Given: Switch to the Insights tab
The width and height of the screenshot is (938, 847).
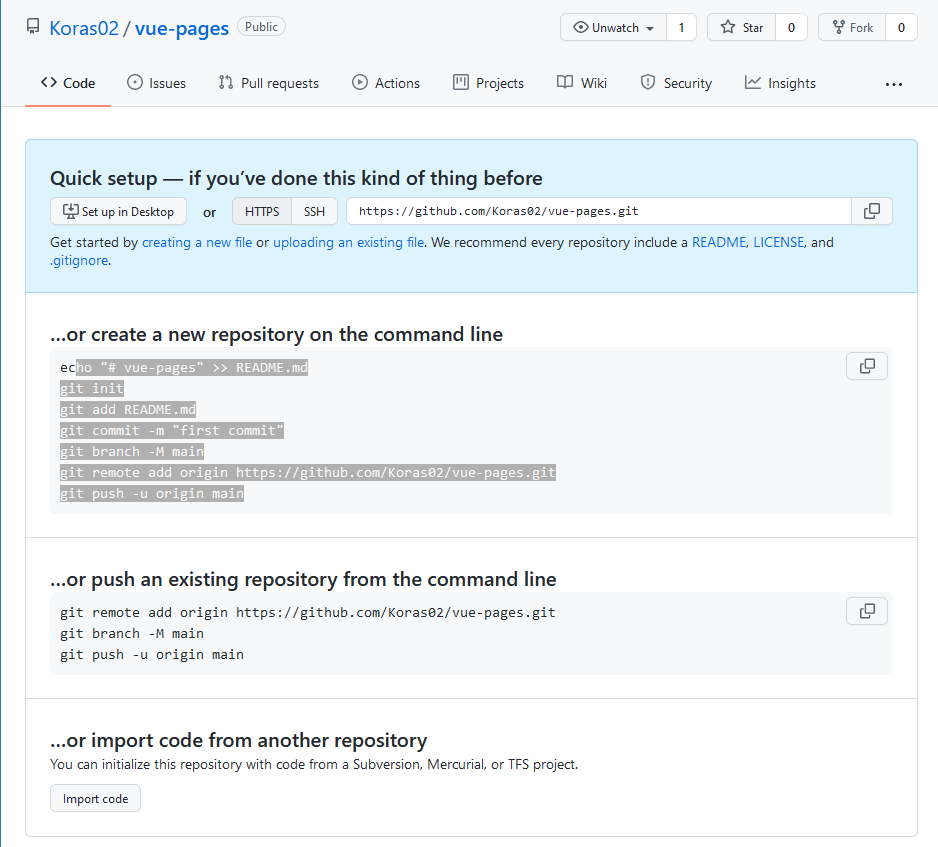Looking at the screenshot, I should (x=780, y=83).
